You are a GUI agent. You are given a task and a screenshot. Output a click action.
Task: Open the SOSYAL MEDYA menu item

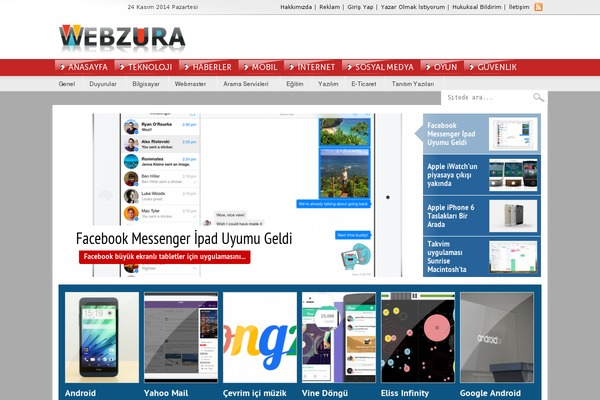(x=381, y=67)
